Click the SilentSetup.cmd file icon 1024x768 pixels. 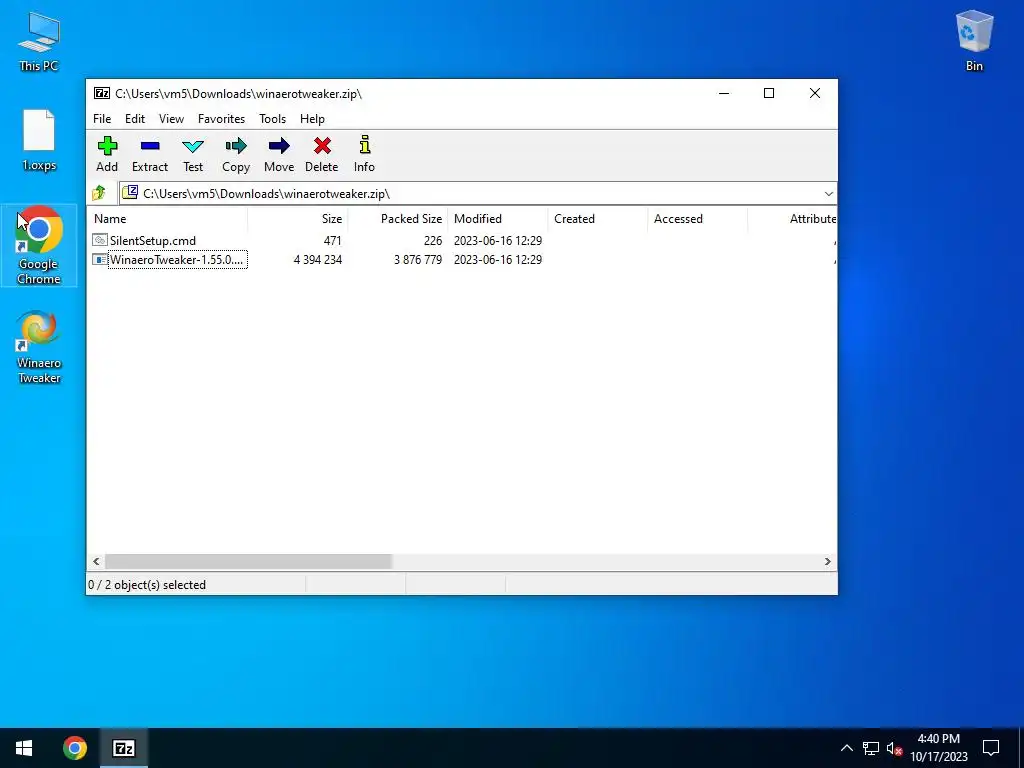coord(100,240)
